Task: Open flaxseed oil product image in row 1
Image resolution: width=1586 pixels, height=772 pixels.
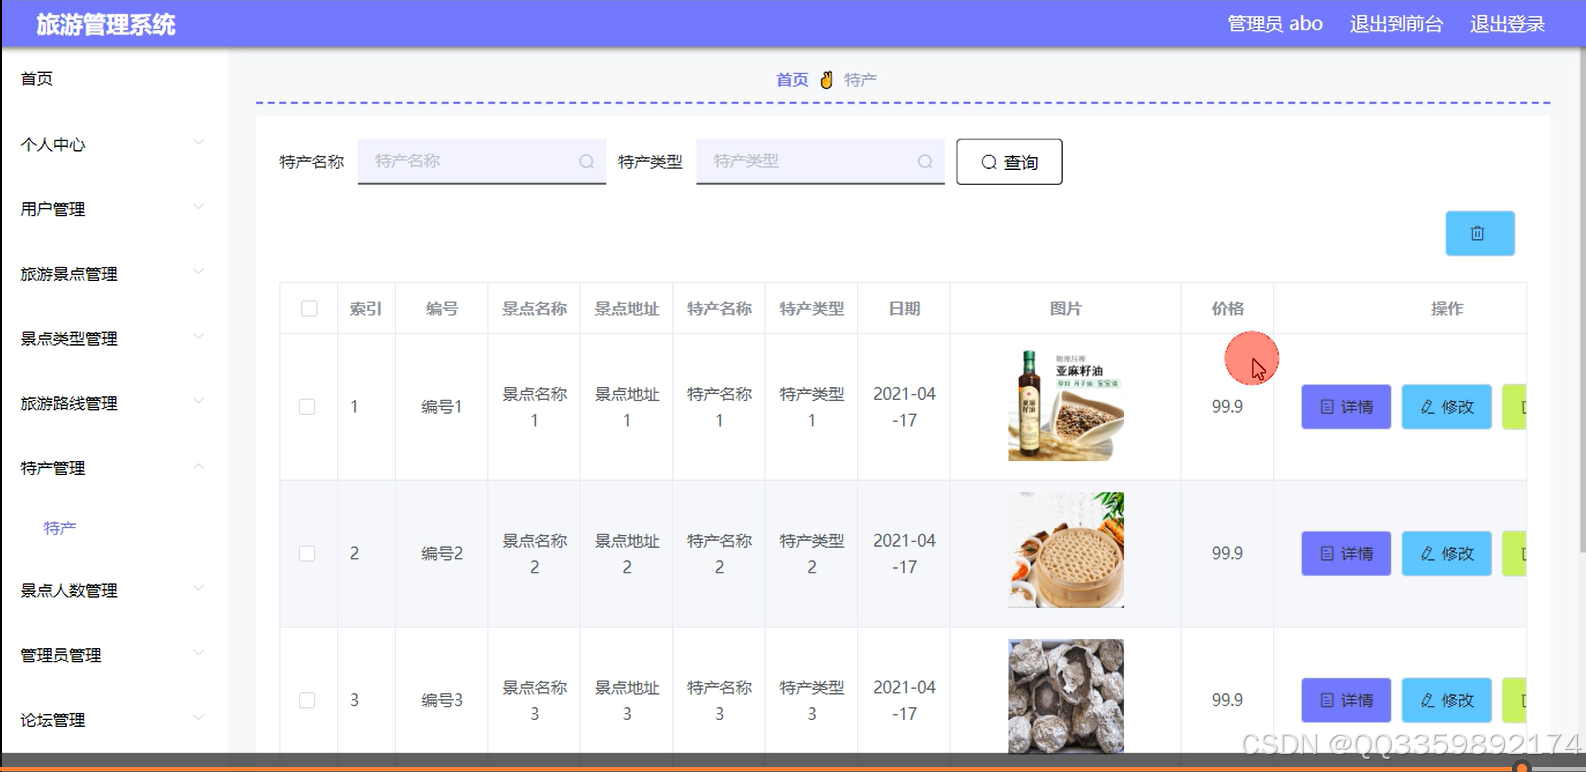Action: point(1066,405)
